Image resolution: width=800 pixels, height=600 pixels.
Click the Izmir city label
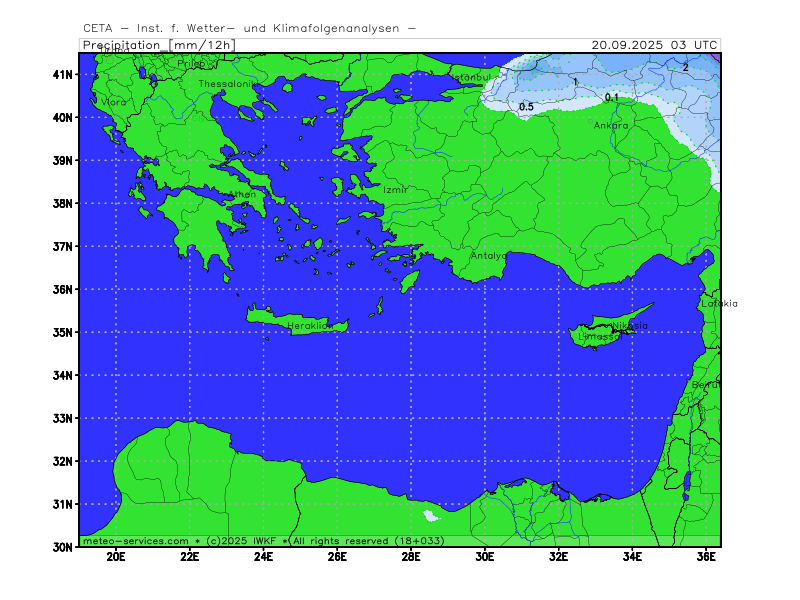[395, 189]
